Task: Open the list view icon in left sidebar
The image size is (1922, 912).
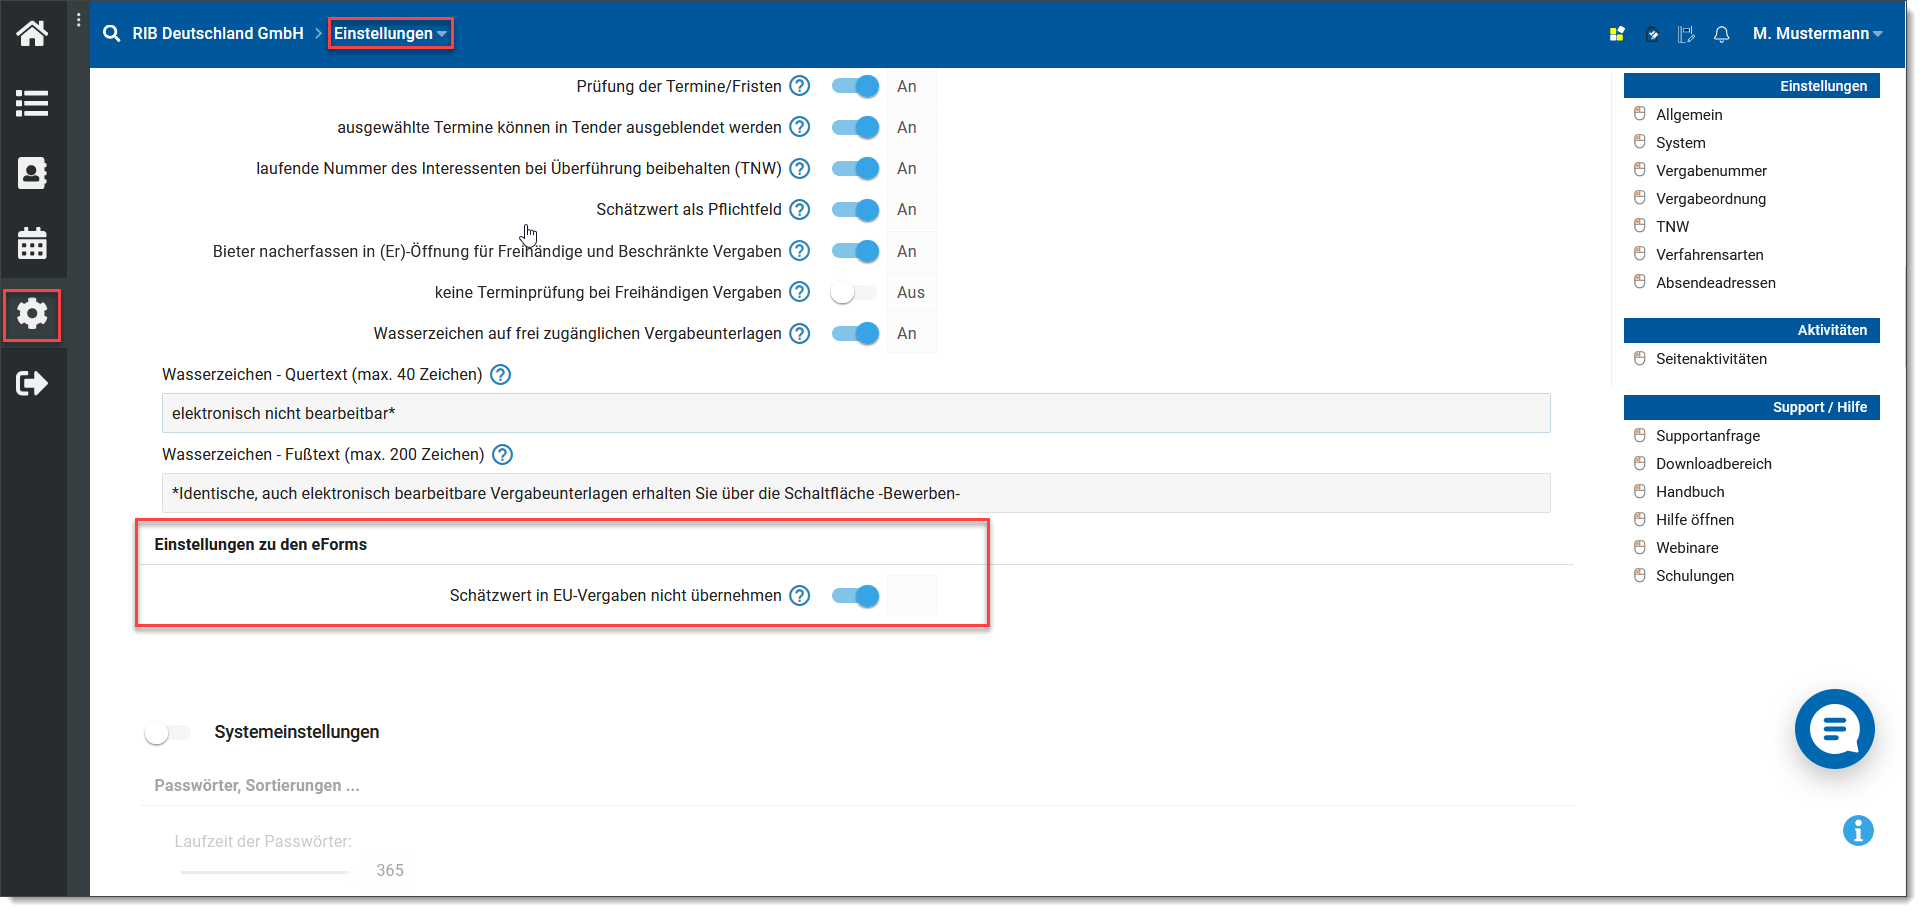Action: (32, 103)
